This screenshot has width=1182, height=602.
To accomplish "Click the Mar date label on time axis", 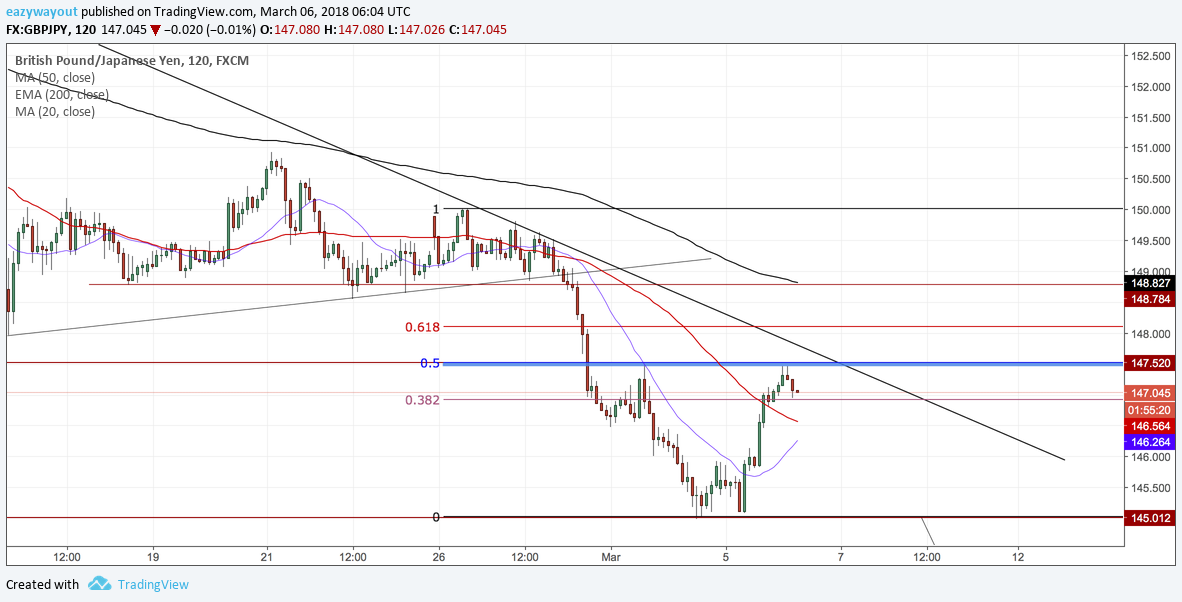I will (x=612, y=558).
